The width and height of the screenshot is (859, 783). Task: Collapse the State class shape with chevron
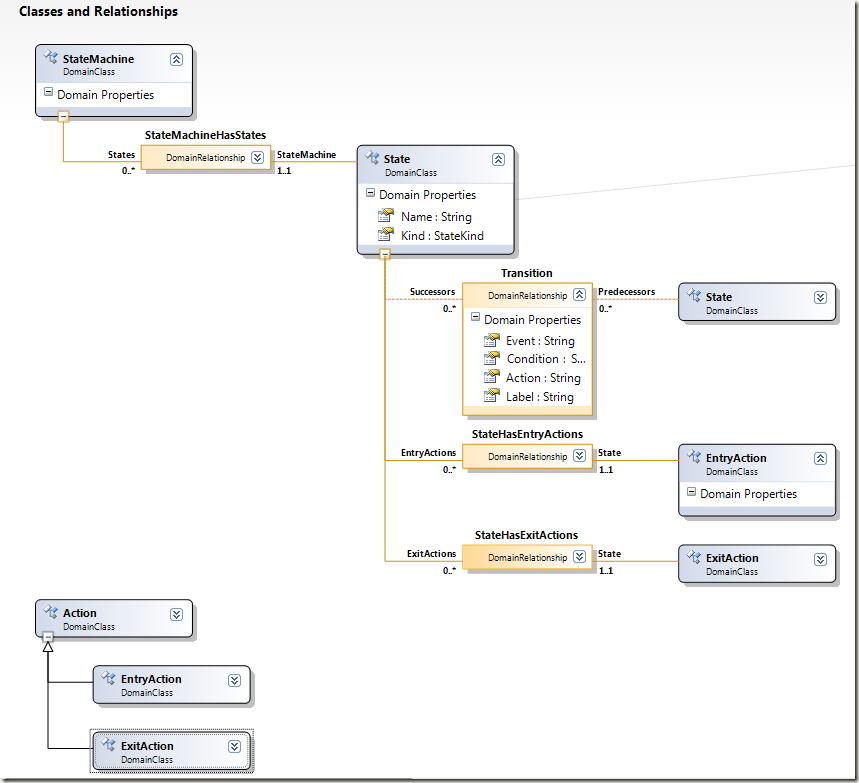point(498,159)
